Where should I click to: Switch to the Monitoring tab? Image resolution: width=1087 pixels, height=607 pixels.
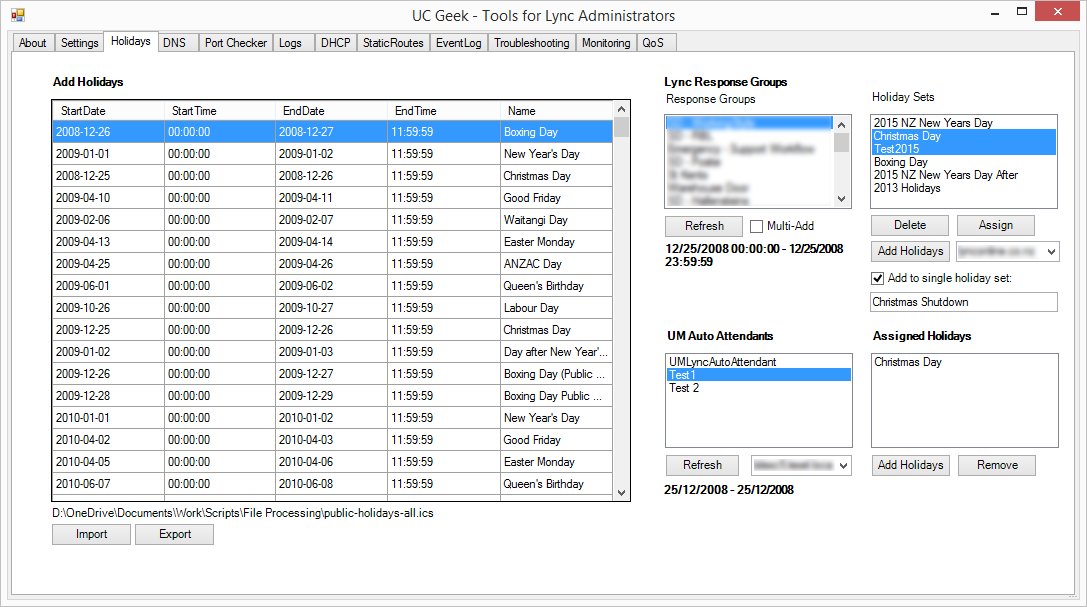click(606, 43)
